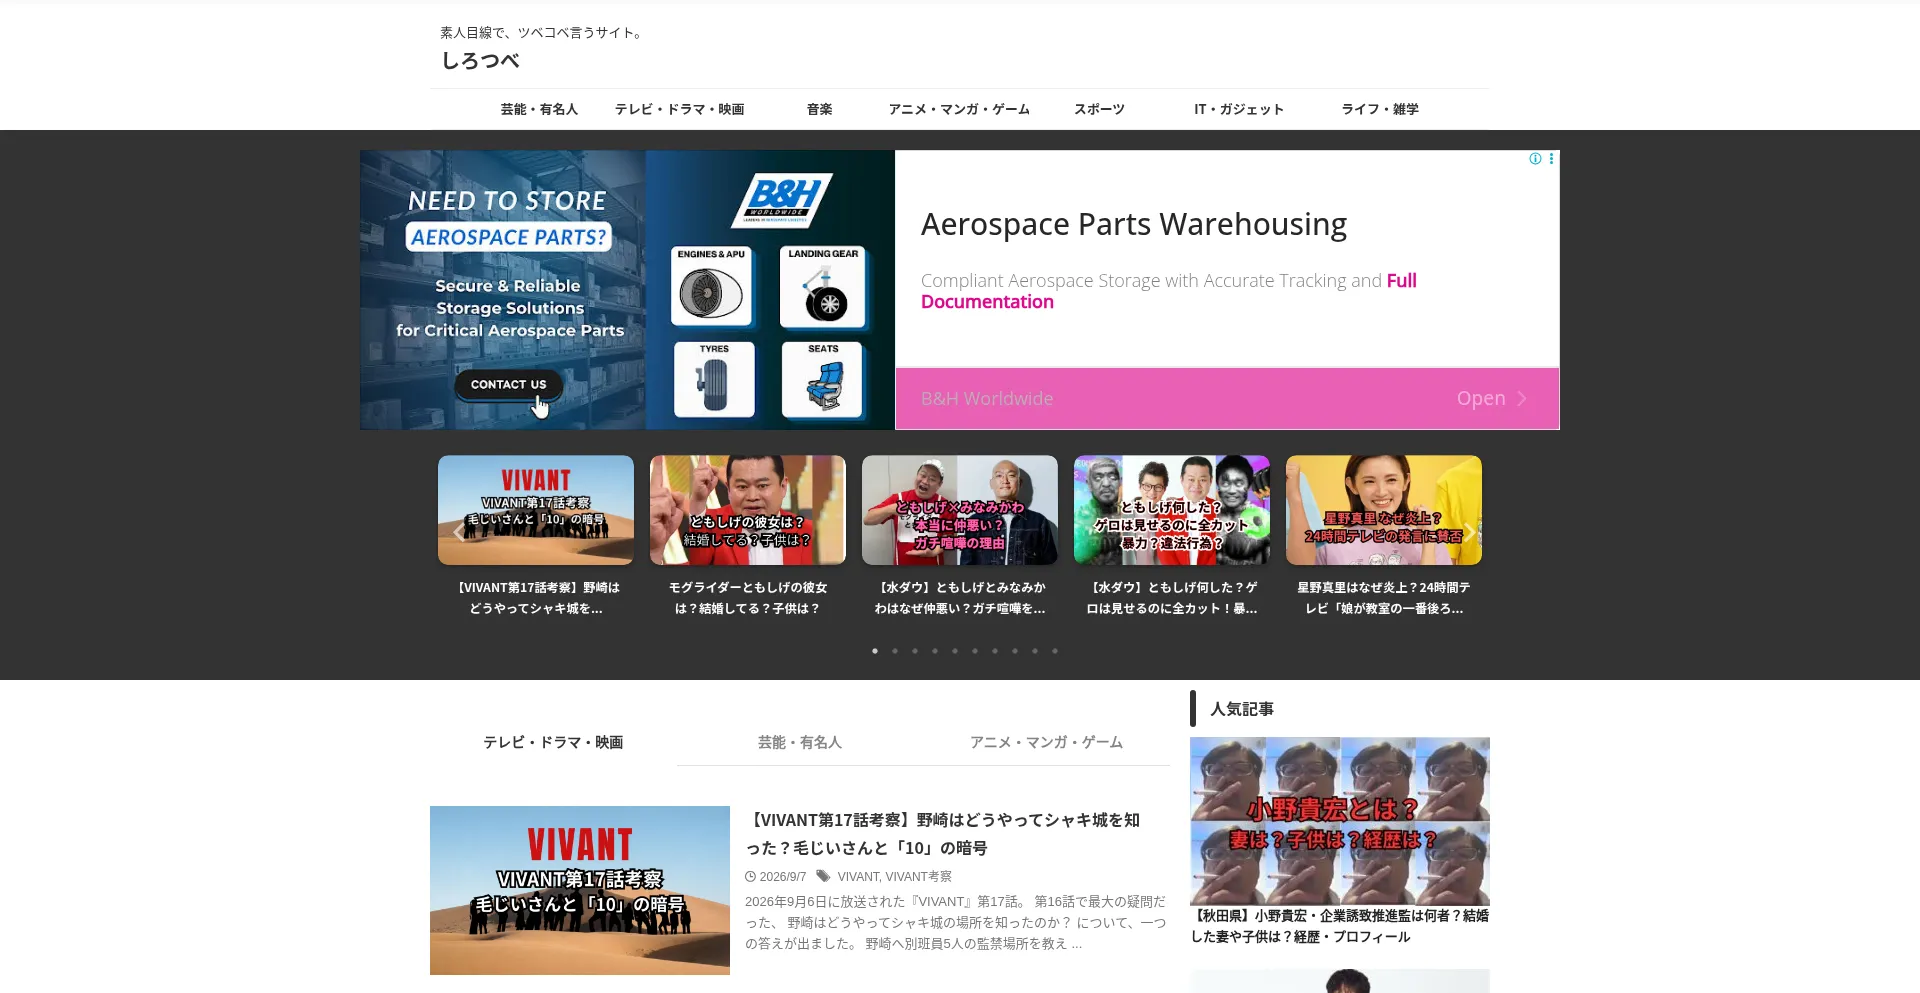
Task: Click the 2026/9/7 post date
Action: (783, 877)
